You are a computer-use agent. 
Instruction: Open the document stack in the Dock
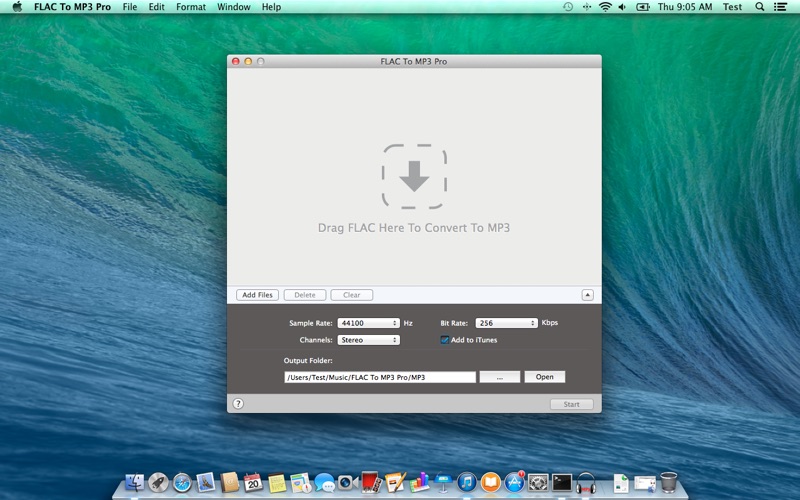click(621, 483)
